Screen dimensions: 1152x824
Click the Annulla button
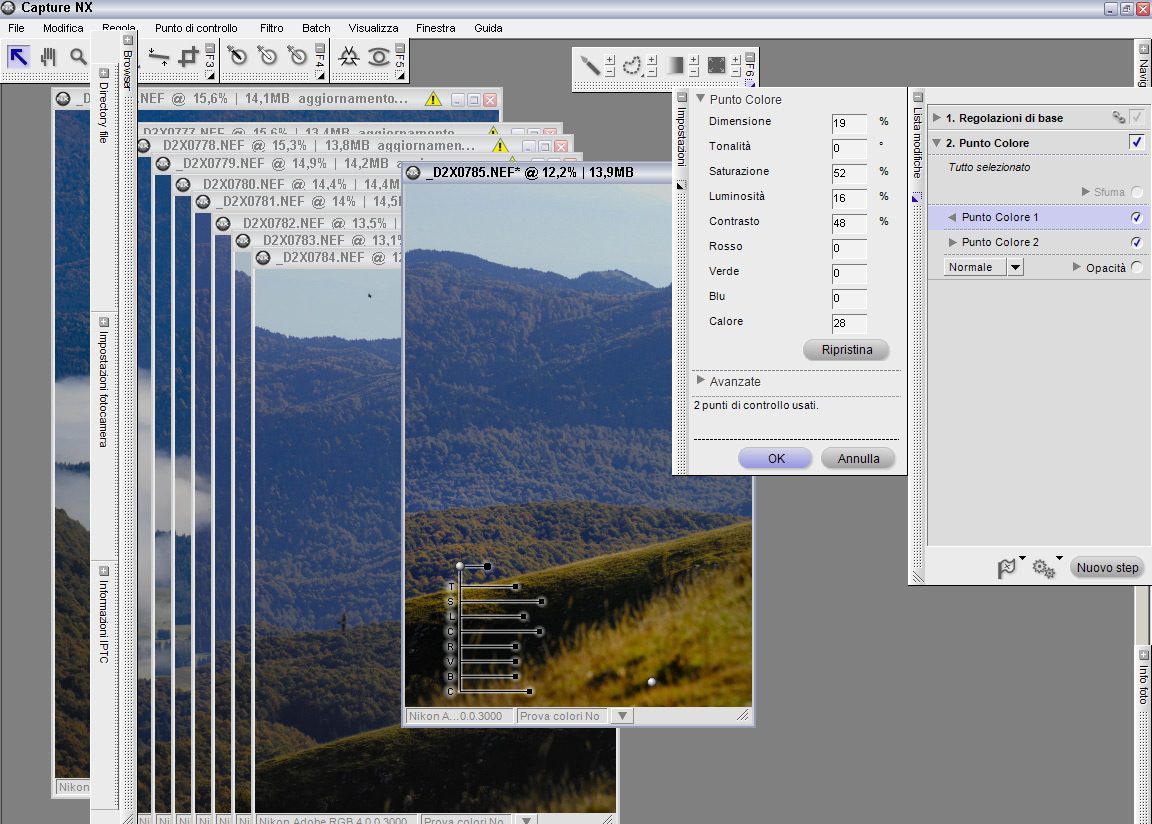pos(858,458)
